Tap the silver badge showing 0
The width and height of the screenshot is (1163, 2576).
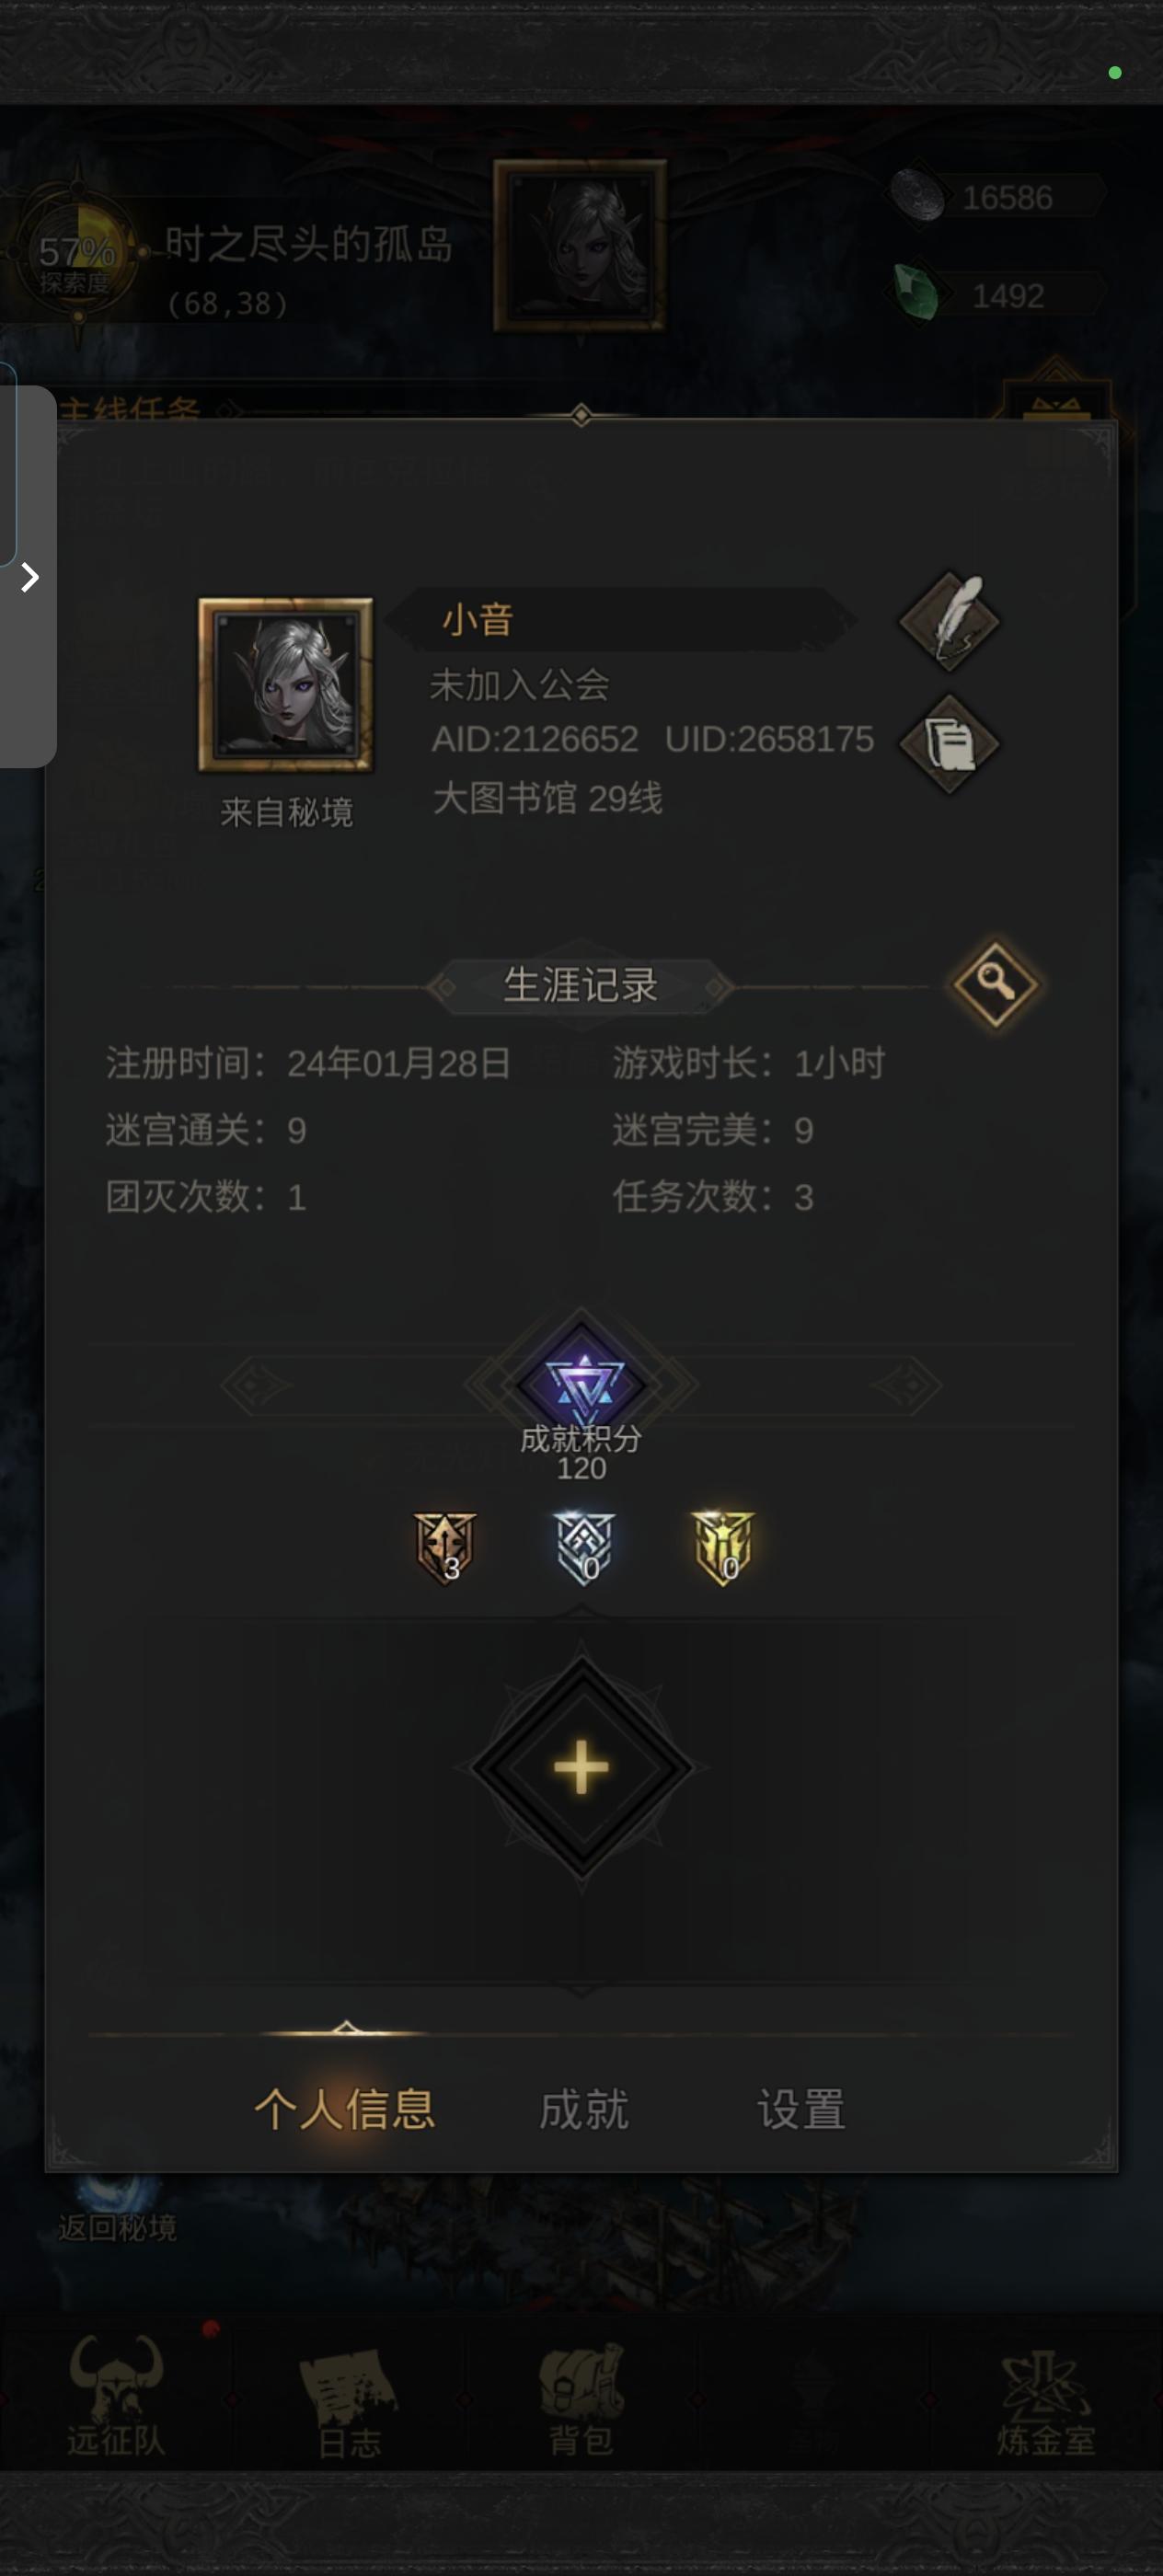[584, 1548]
